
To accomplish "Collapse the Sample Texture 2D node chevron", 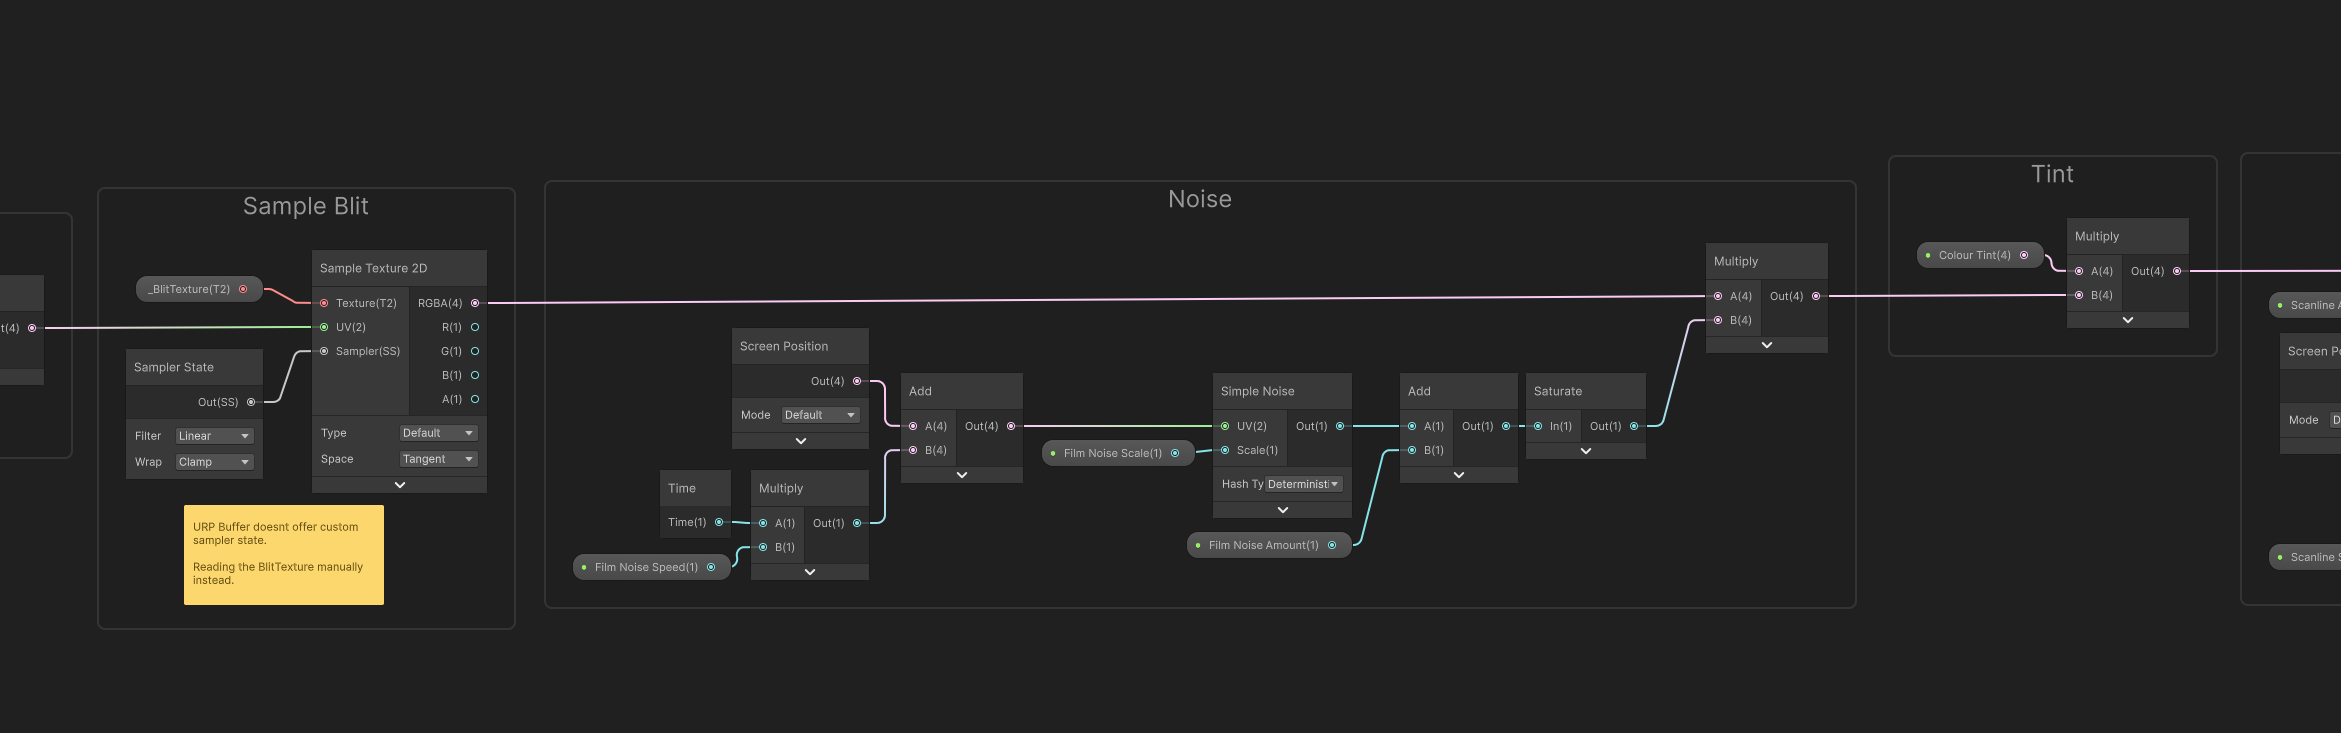I will click(x=400, y=485).
